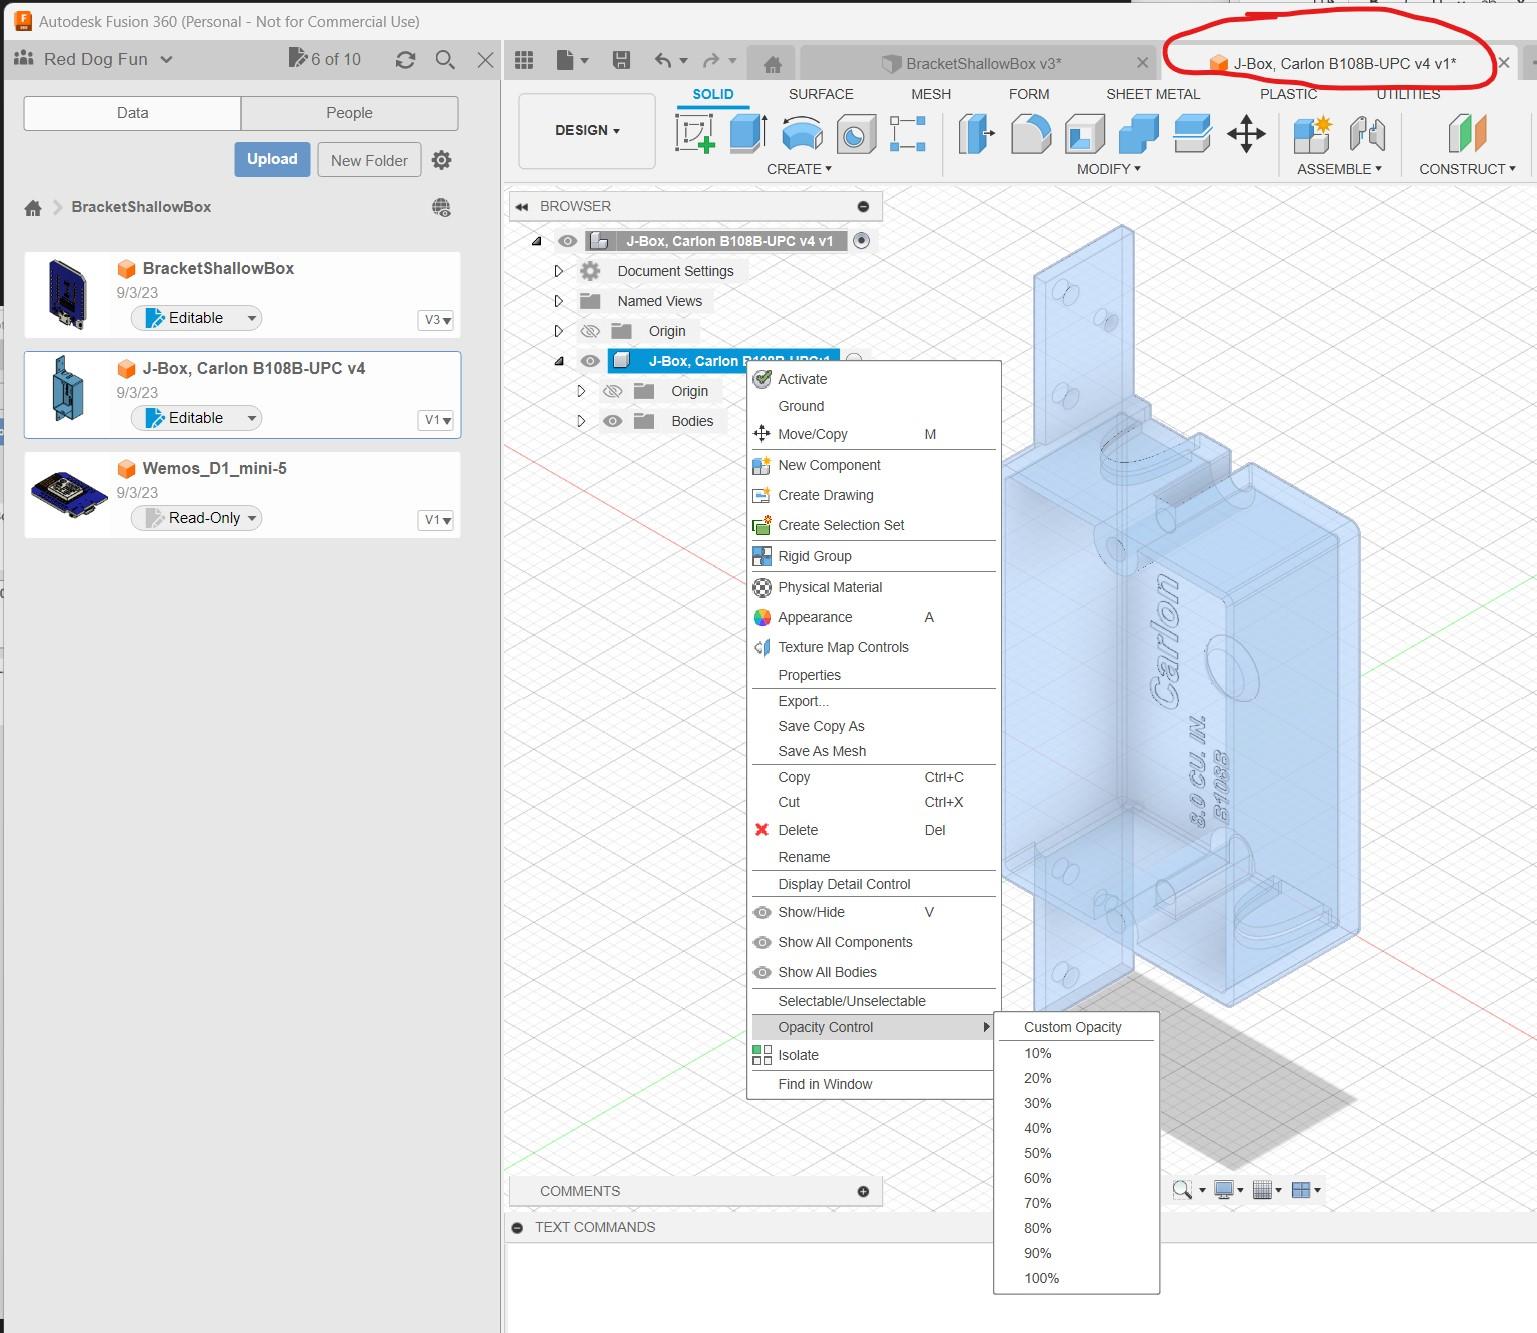Click the web globe icon beside BracketShallowBox
The width and height of the screenshot is (1537, 1333).
pyautogui.click(x=441, y=208)
